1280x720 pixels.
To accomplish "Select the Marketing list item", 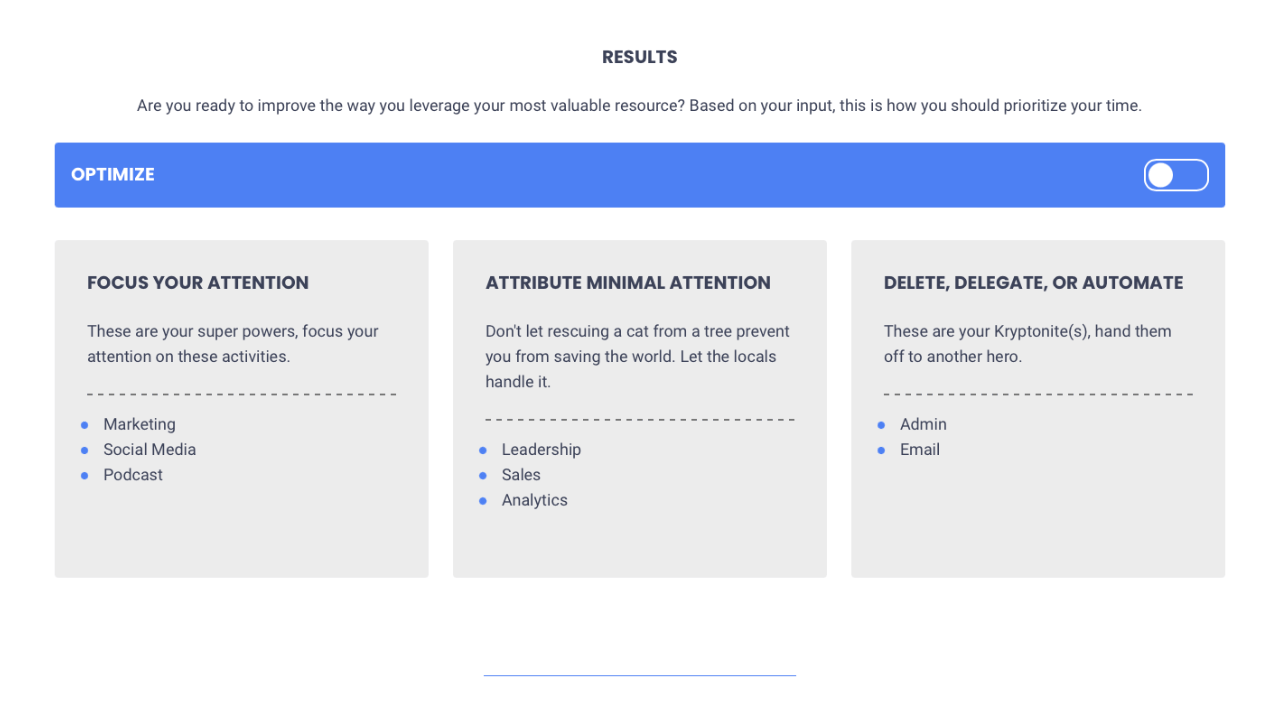I will click(139, 424).
